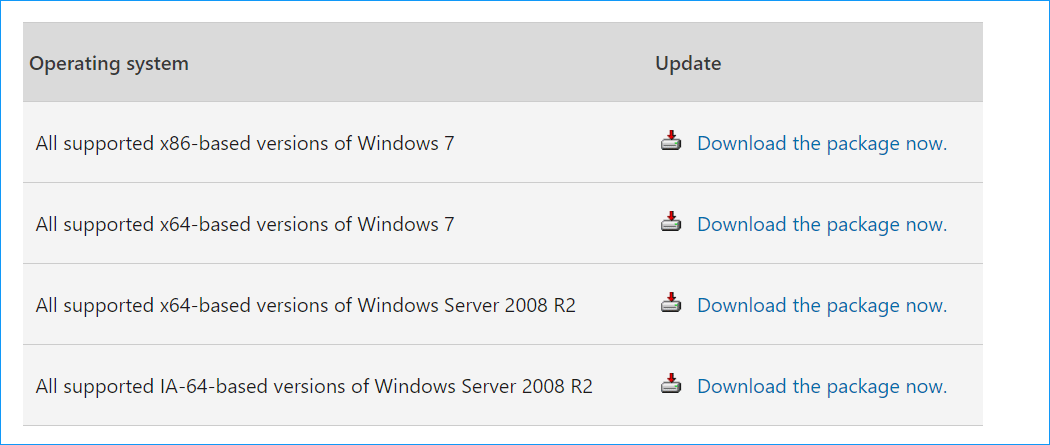The width and height of the screenshot is (1050, 445).
Task: Click the "Update" column header
Action: pos(688,64)
